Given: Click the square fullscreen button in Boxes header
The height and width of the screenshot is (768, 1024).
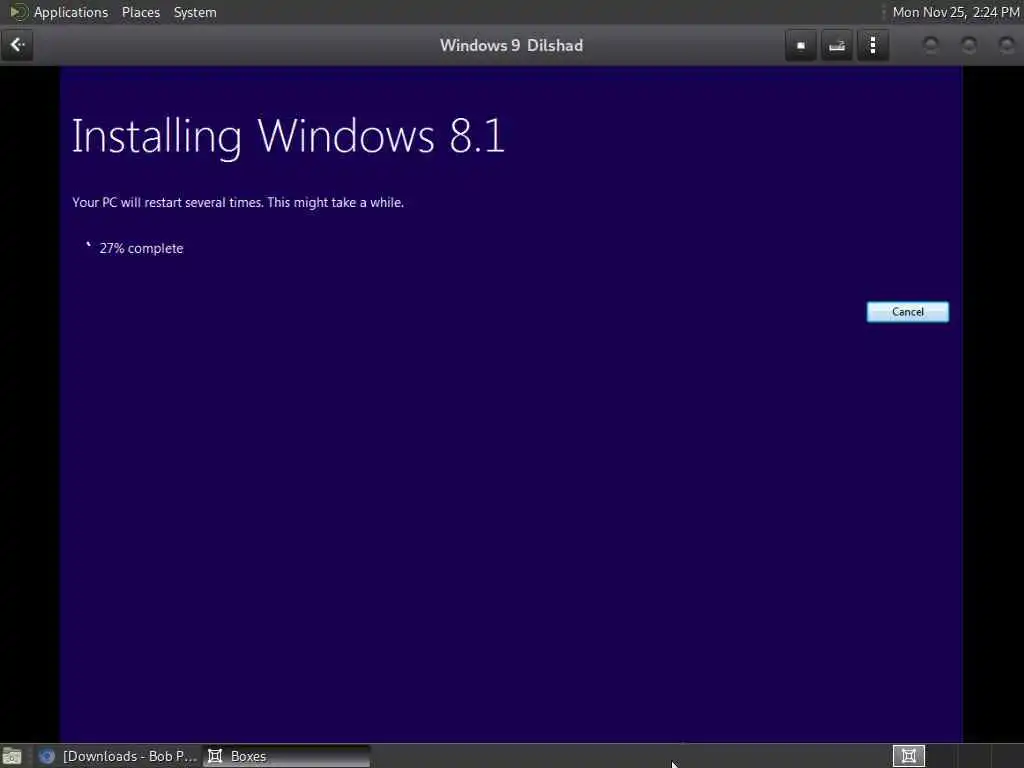Looking at the screenshot, I should click(x=801, y=45).
